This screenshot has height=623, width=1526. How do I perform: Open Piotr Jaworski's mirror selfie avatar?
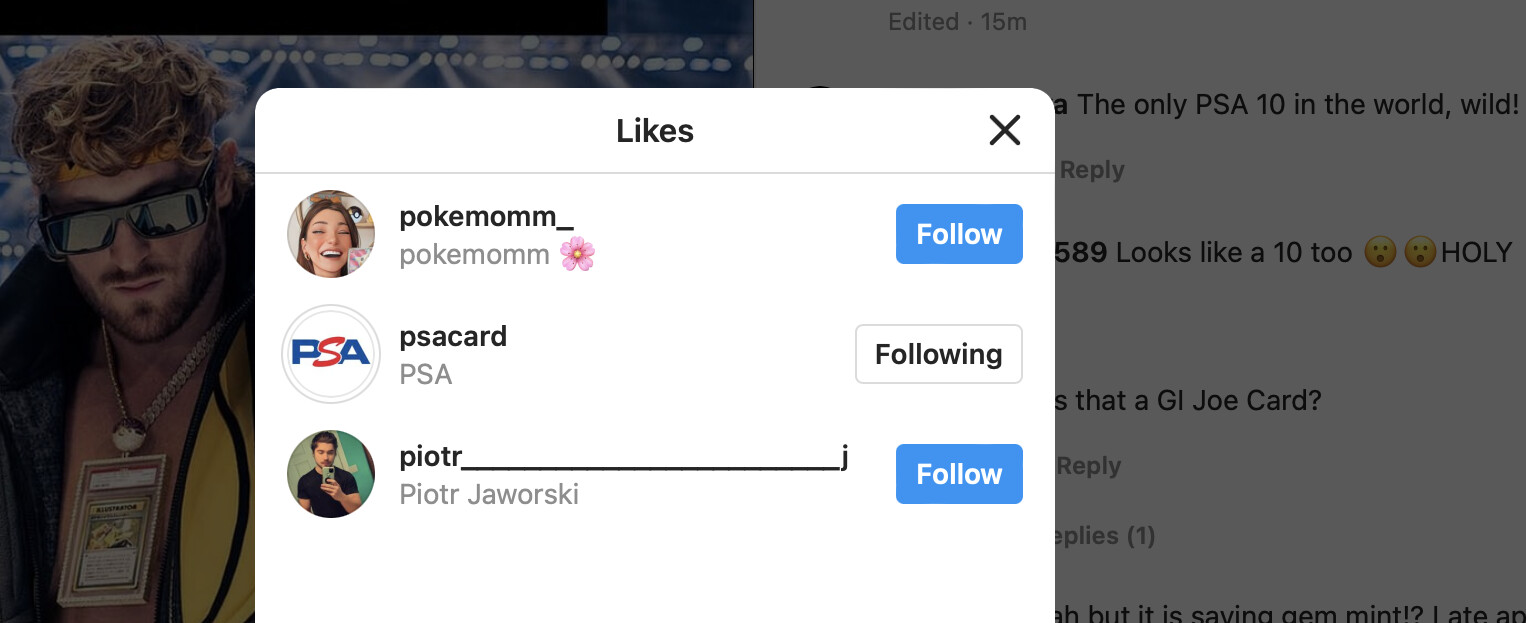pyautogui.click(x=331, y=474)
